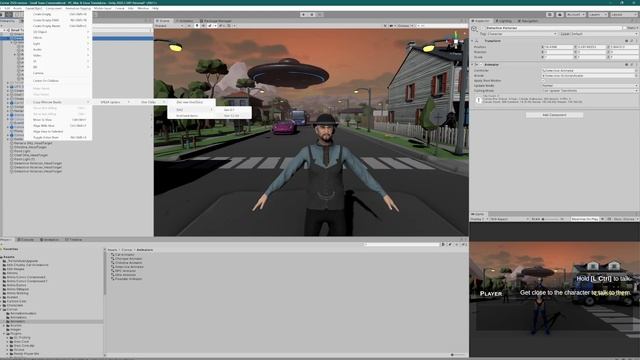Open object picker for Controller field
The height and width of the screenshot is (360, 640).
coord(636,71)
